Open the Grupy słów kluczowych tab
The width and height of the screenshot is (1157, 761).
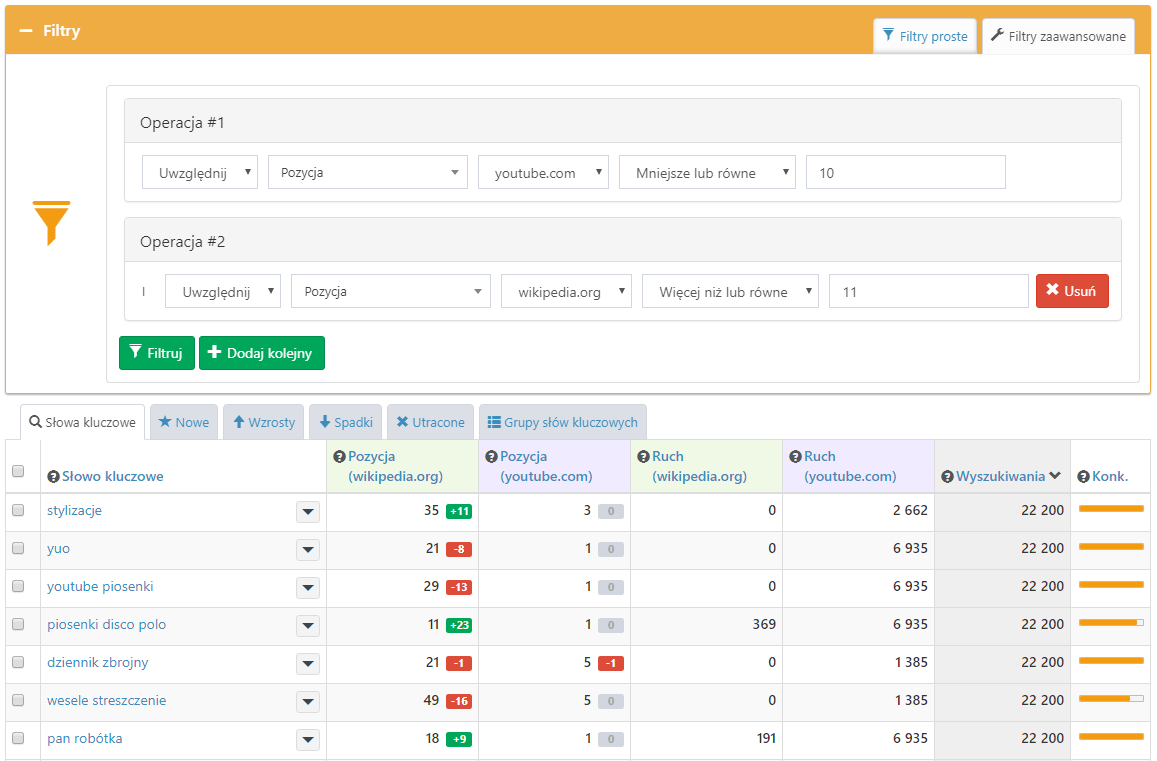[x=562, y=422]
